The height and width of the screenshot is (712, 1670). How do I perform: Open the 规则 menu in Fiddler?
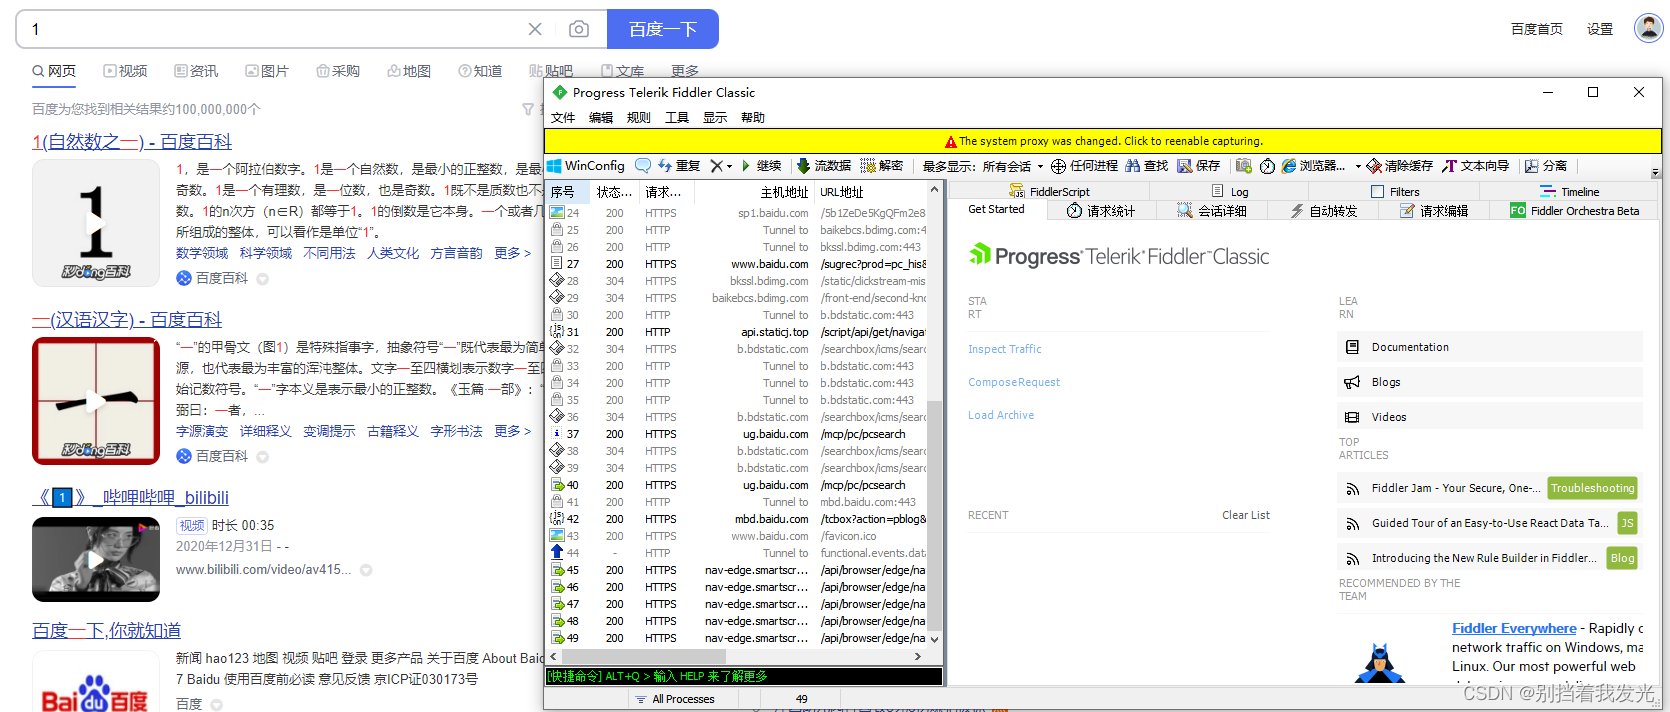639,118
